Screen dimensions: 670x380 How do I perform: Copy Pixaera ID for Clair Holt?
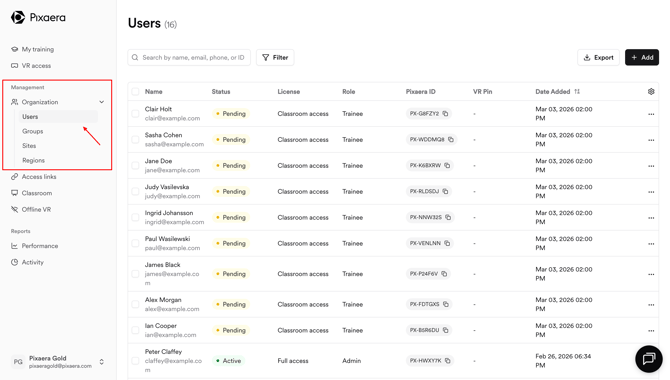tap(445, 114)
